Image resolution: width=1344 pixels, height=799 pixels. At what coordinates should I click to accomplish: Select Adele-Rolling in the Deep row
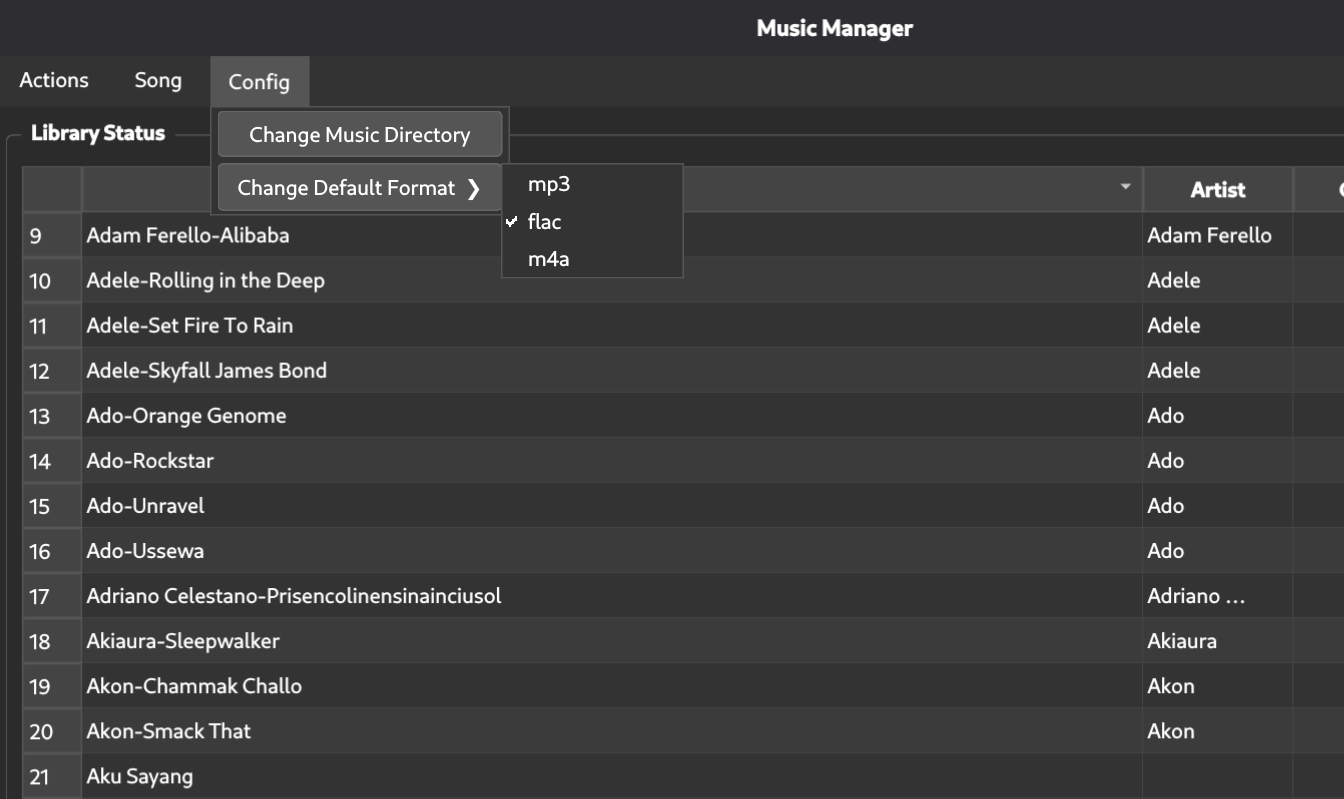206,281
